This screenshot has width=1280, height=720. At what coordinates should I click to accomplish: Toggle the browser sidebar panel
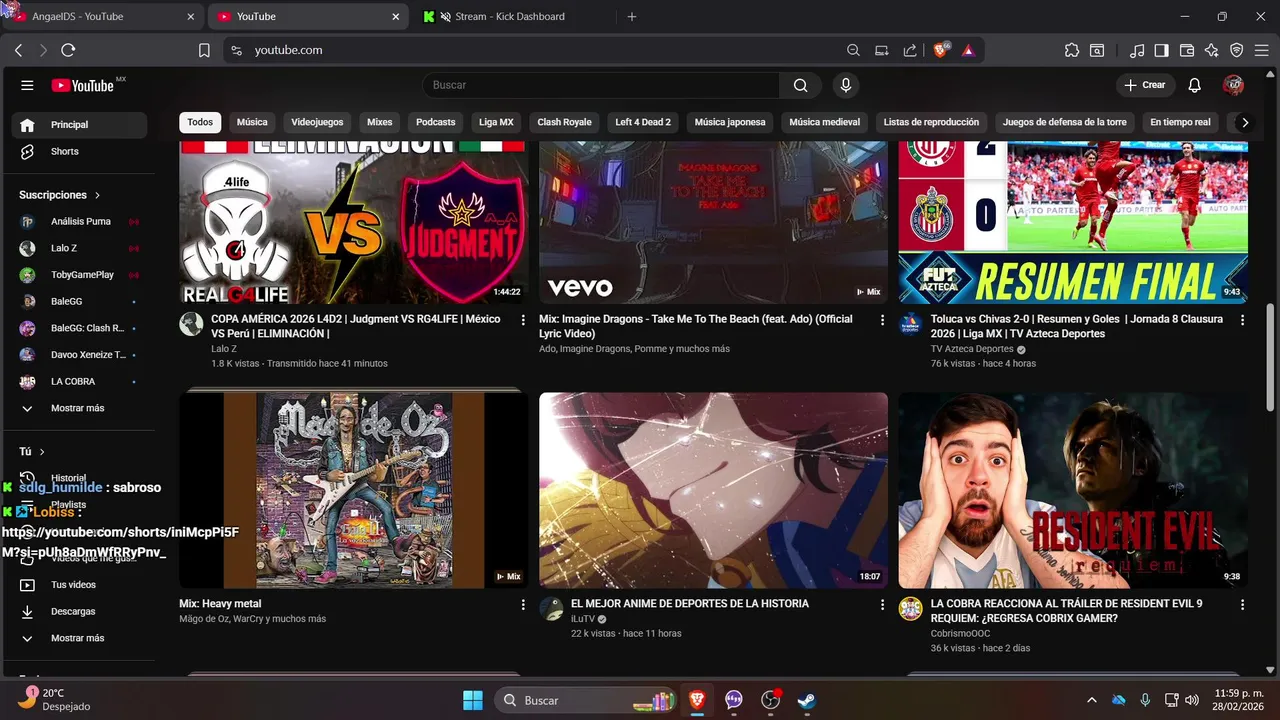pyautogui.click(x=1161, y=50)
